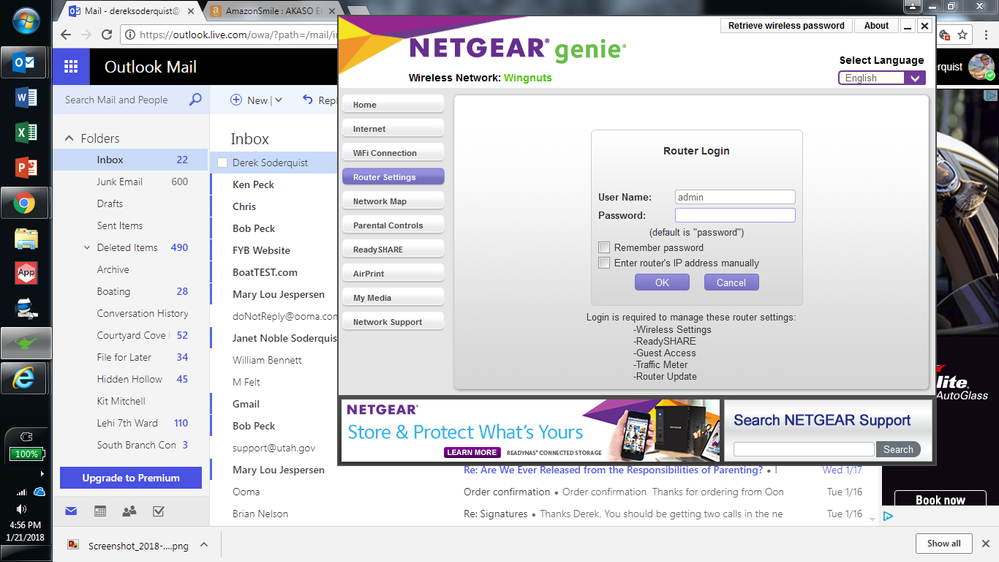Screen dimensions: 999x562
Task: Open the Internet section in genie
Action: [x=393, y=129]
